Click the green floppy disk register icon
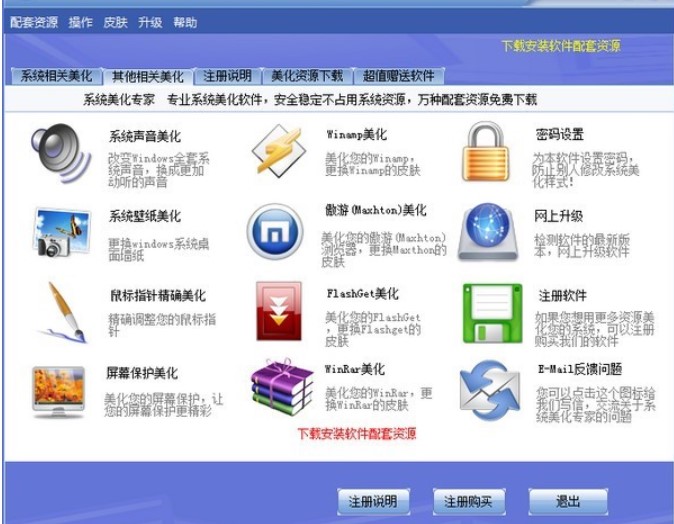The height and width of the screenshot is (524, 674). [x=492, y=313]
